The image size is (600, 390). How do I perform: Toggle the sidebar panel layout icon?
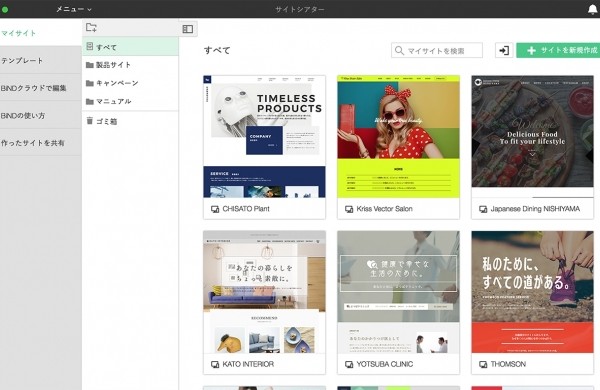188,29
